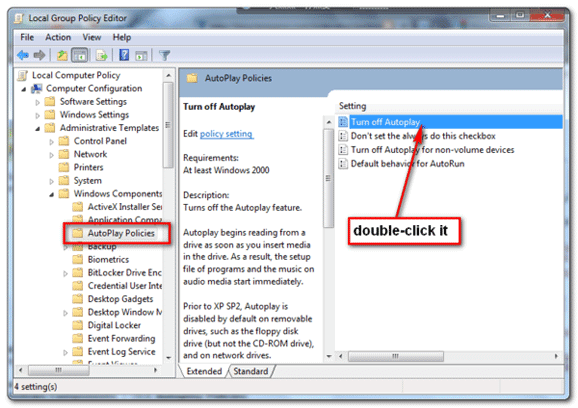Click the Computer Configuration computer icon
578x408 pixels.
pos(36,88)
